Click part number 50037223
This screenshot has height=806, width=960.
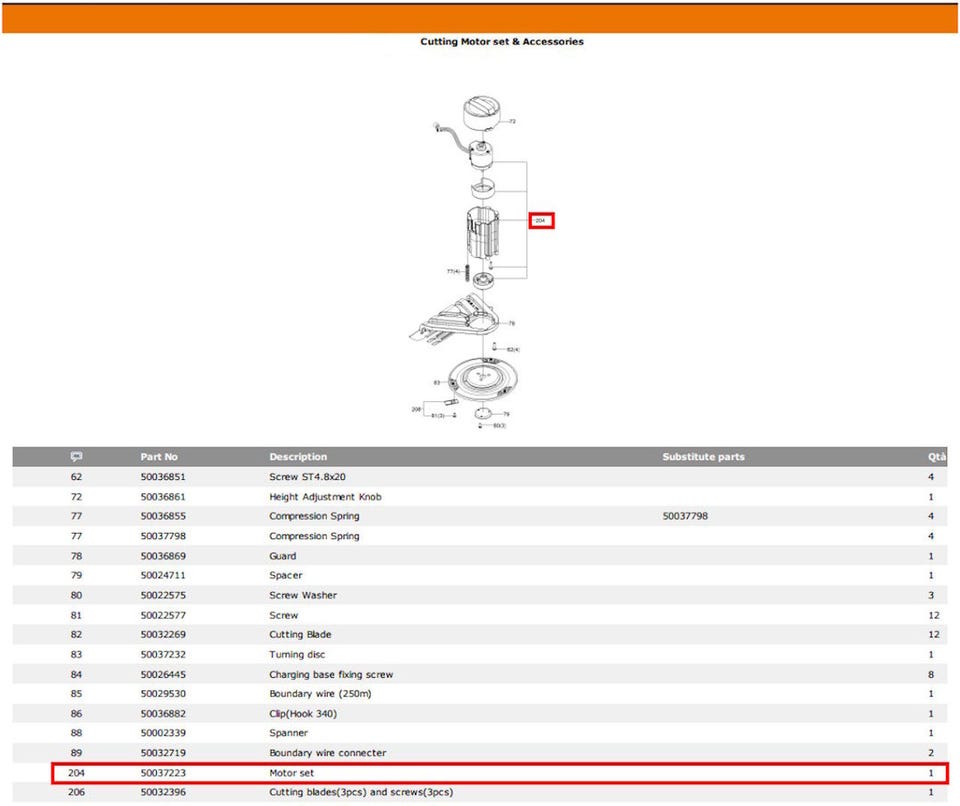point(163,773)
